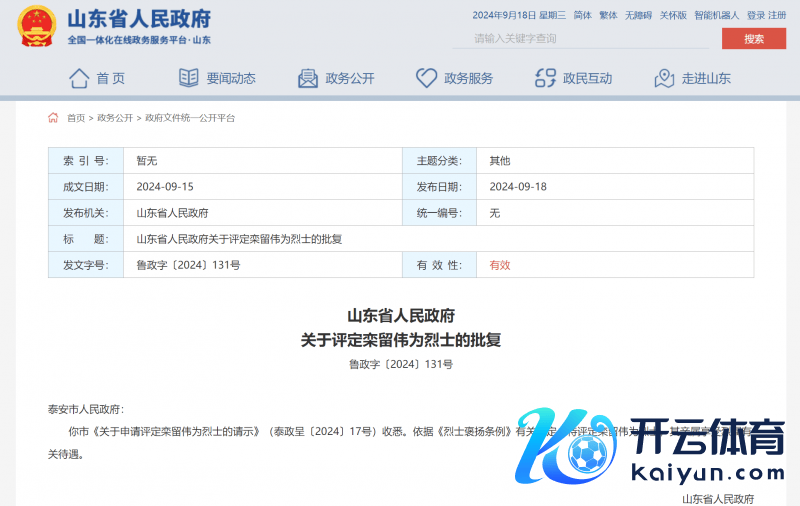Open 智能机器人 chatbot link

[716, 15]
